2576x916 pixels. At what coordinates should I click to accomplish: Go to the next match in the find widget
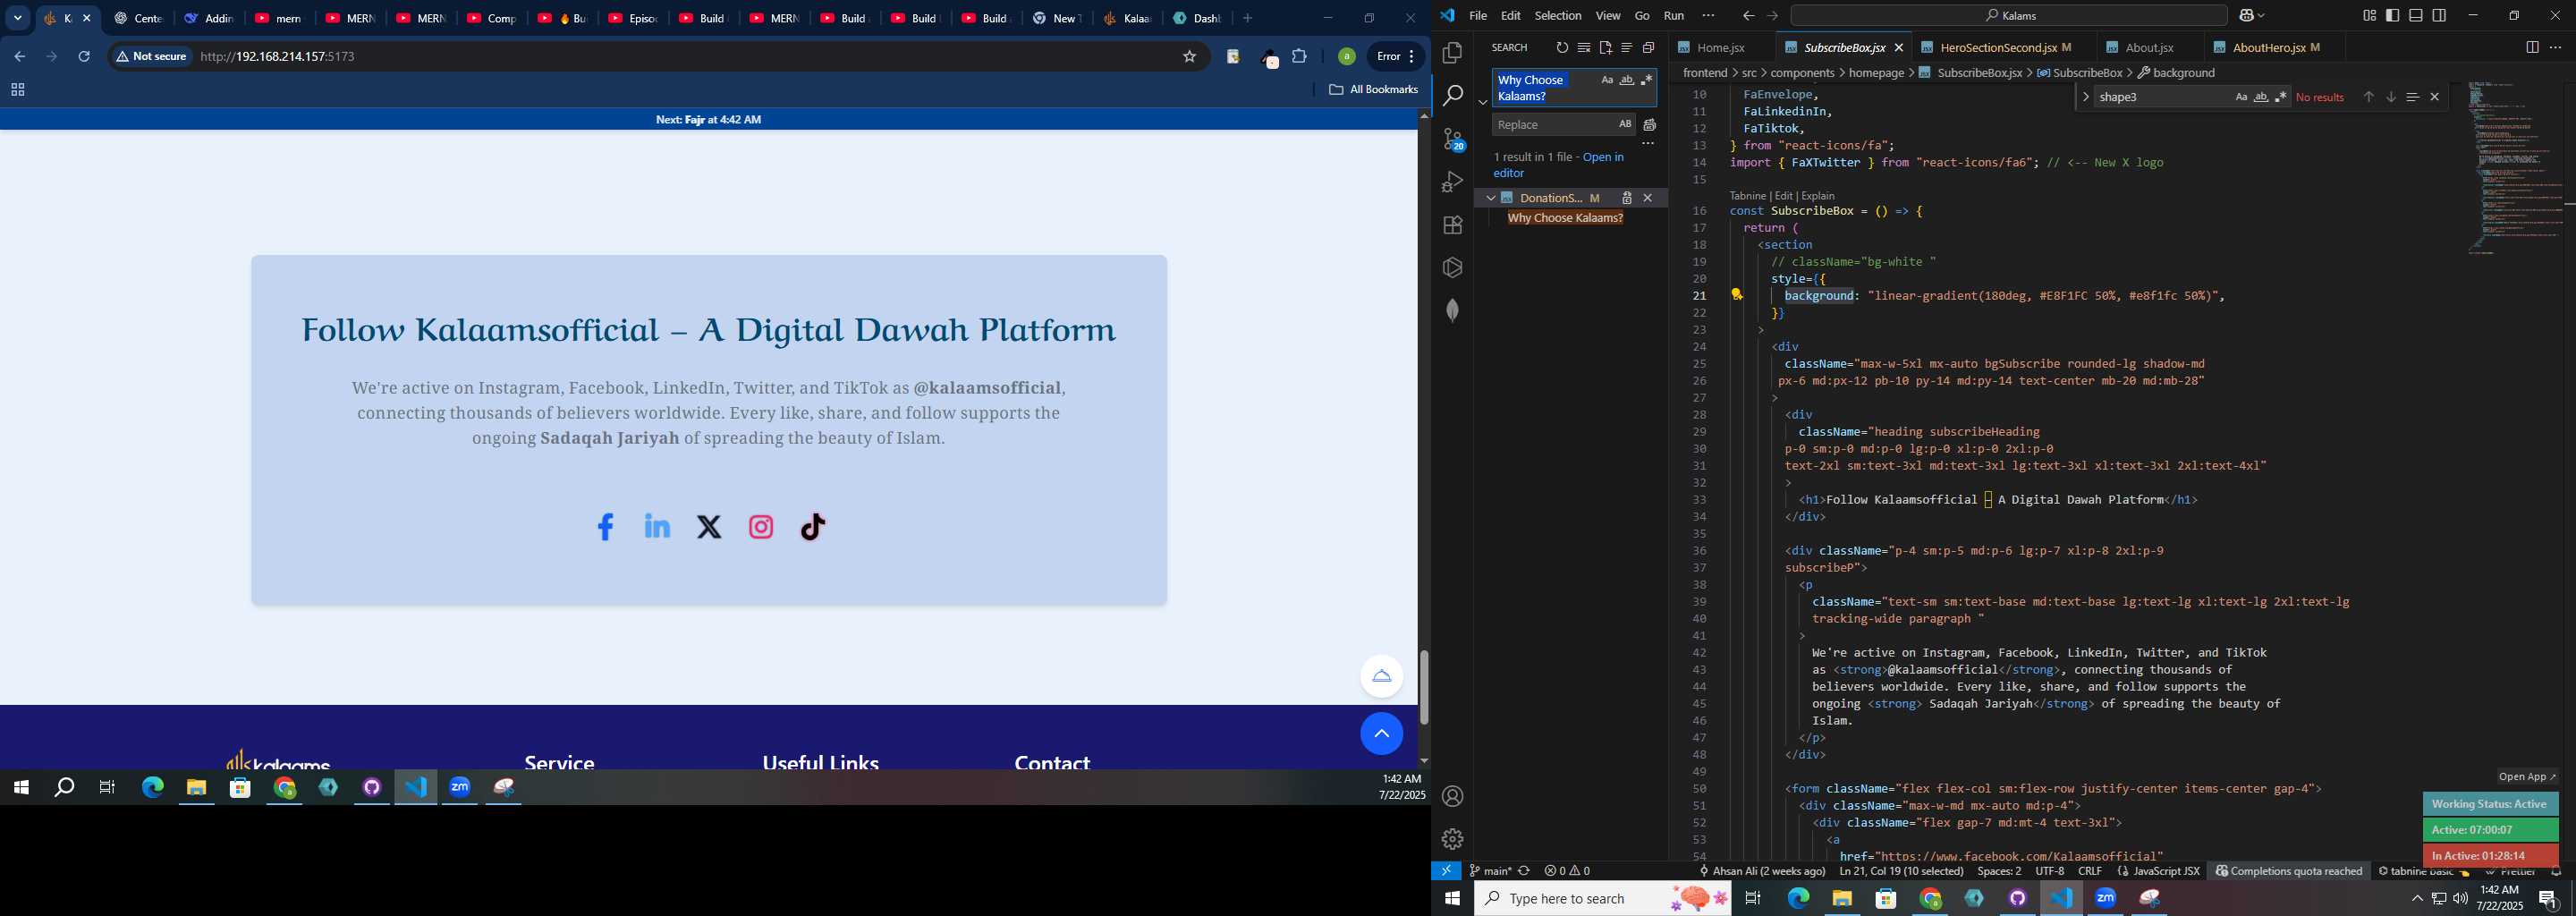click(x=2391, y=97)
